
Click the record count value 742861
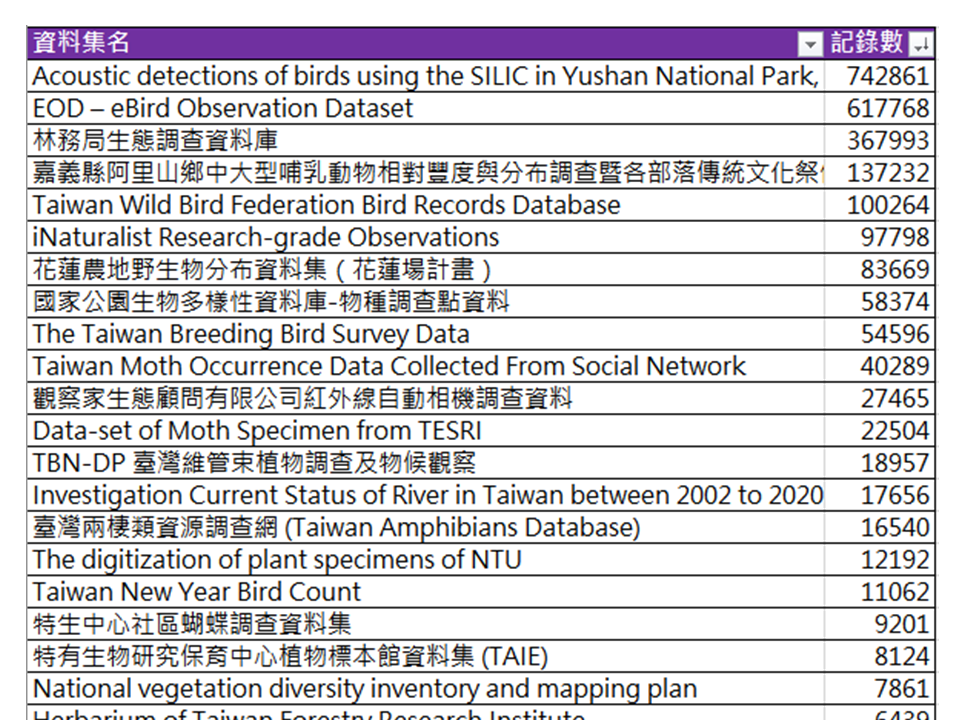[x=887, y=76]
